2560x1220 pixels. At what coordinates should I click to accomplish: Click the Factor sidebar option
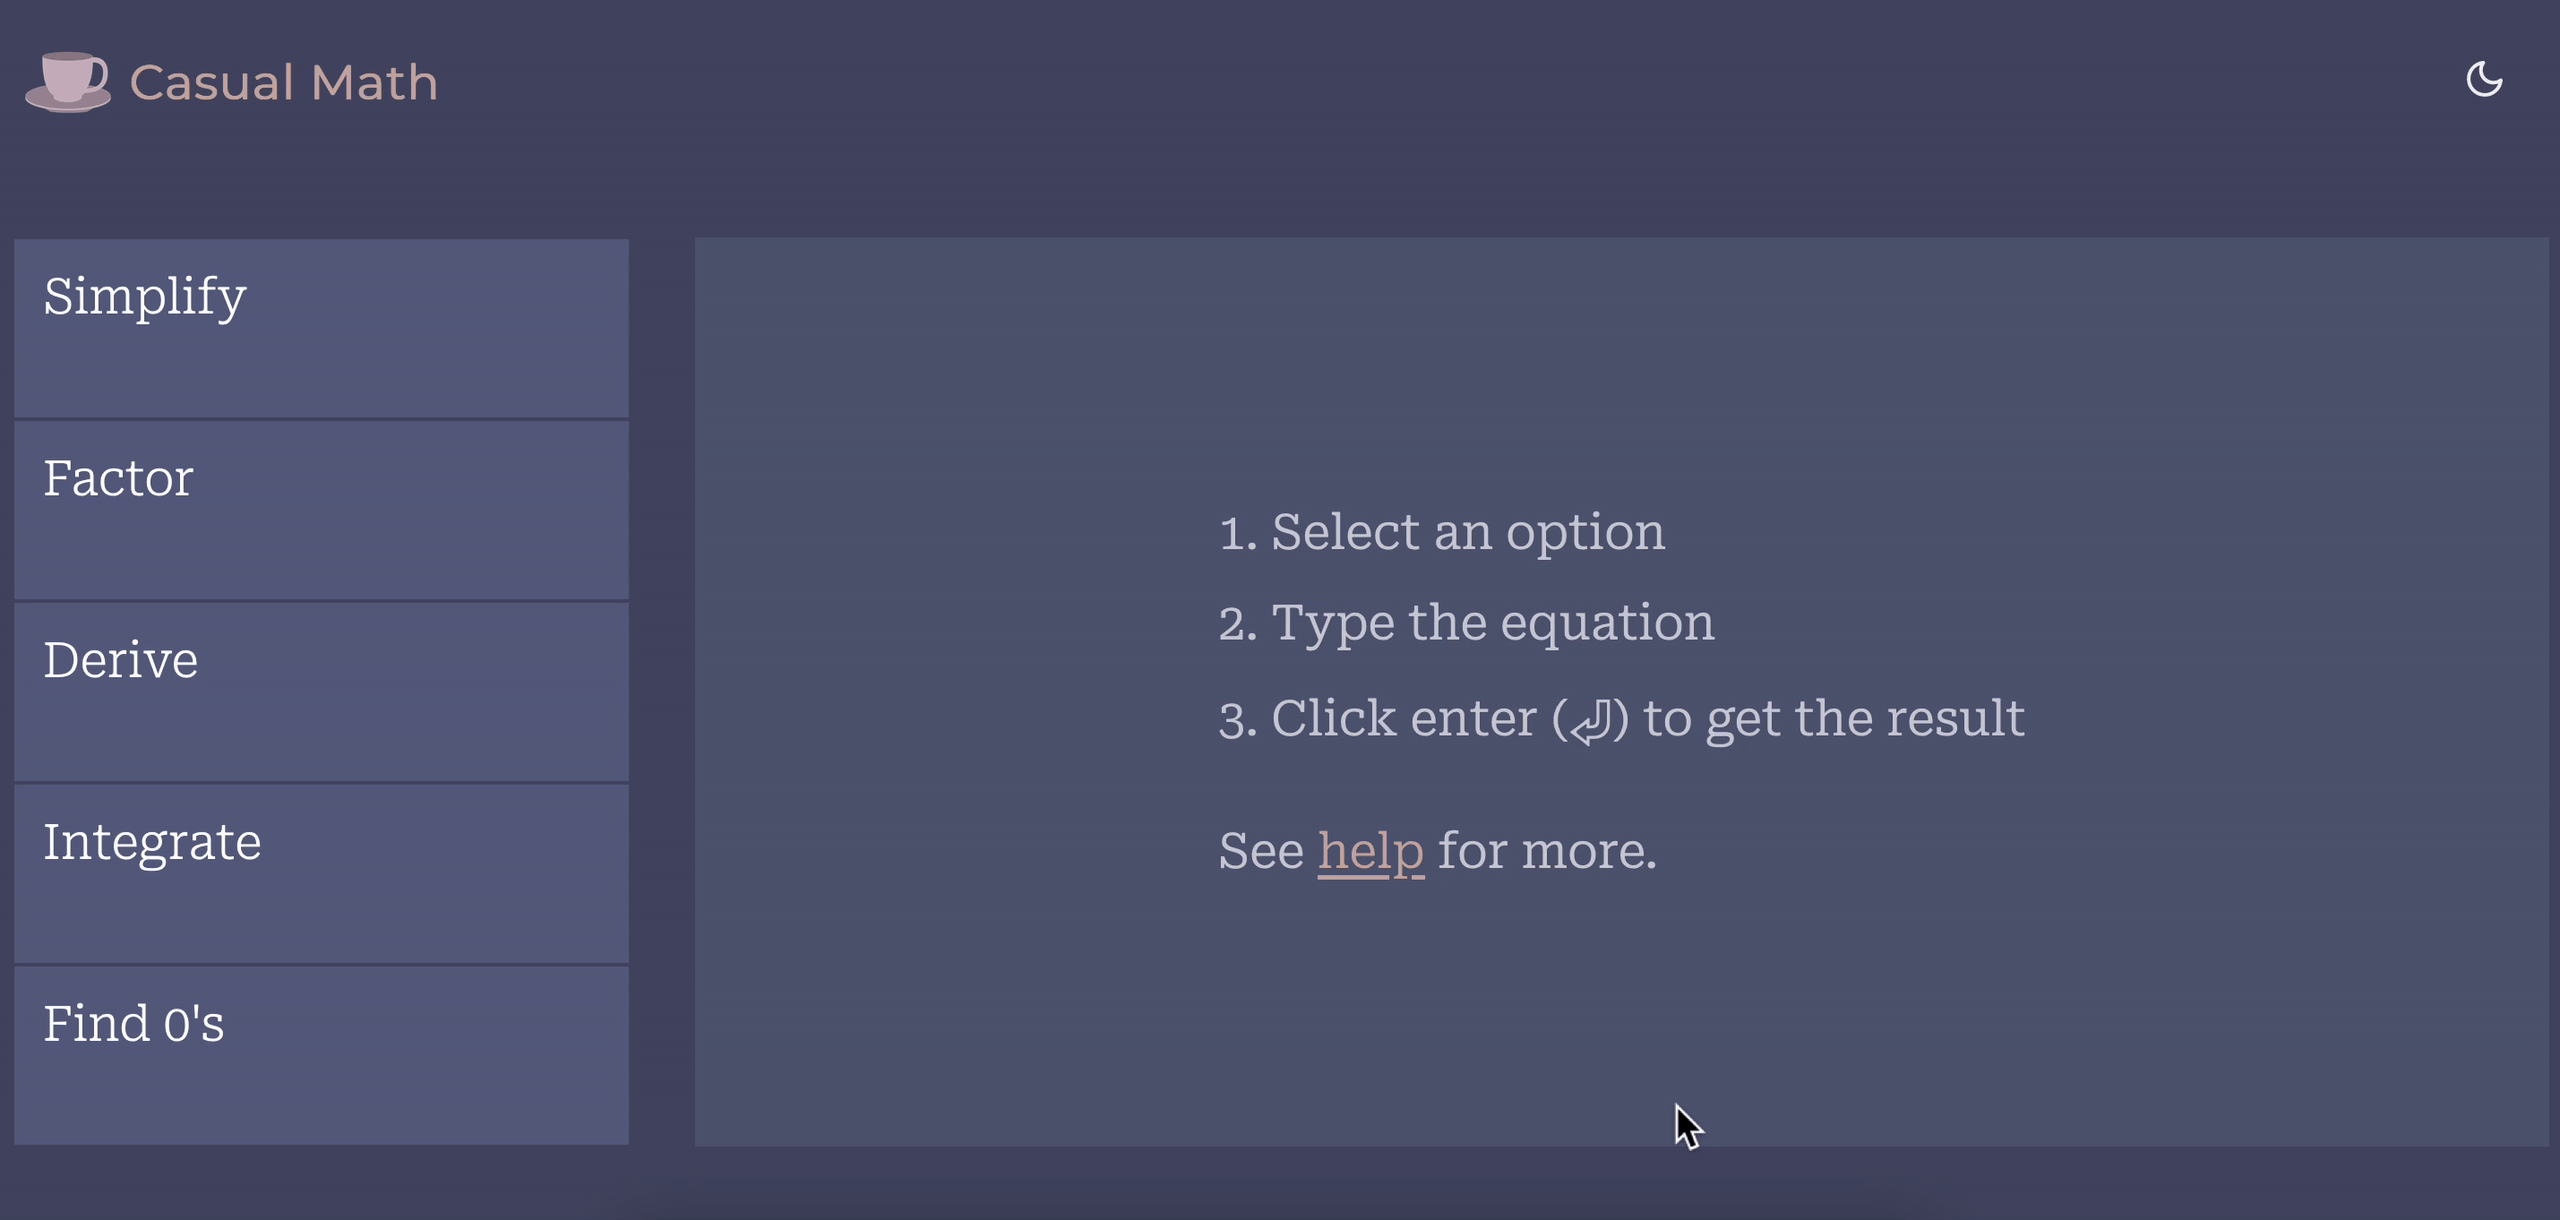tap(322, 475)
